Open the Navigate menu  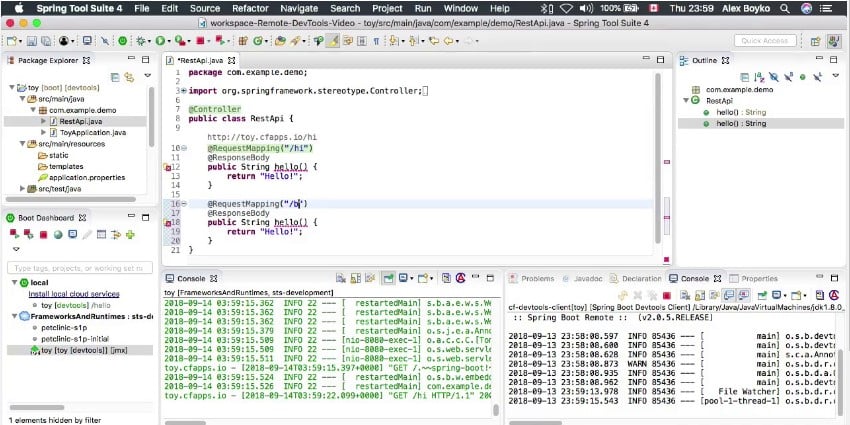pyautogui.click(x=299, y=8)
